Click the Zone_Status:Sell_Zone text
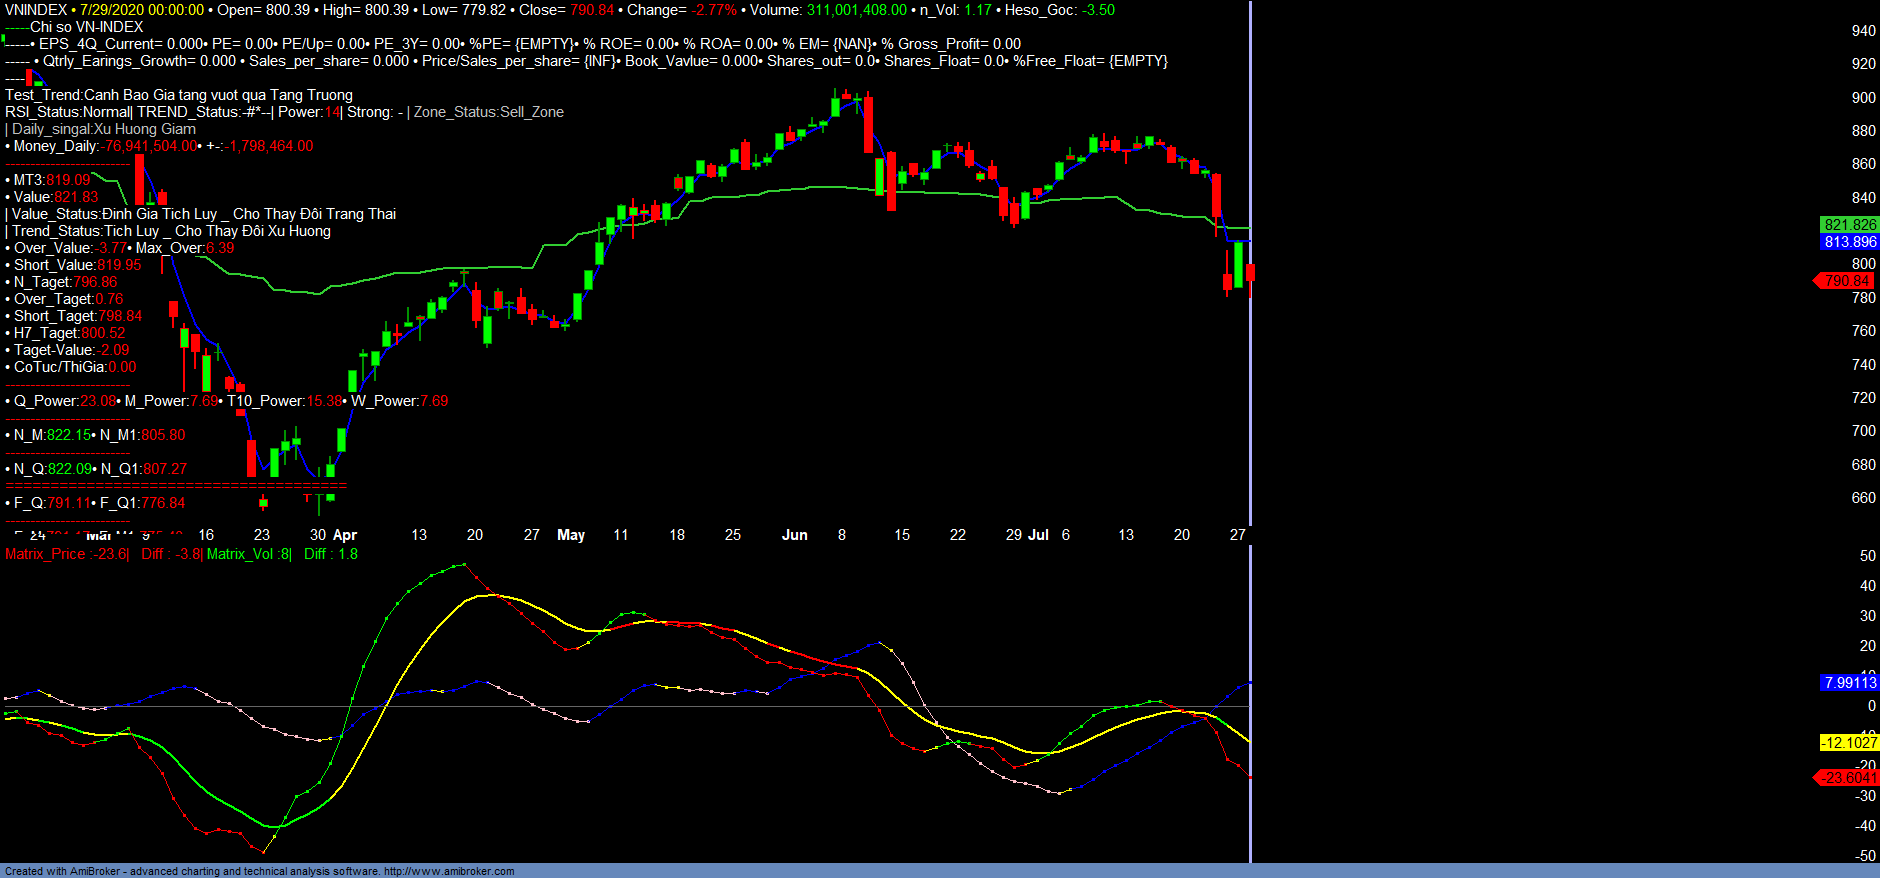The width and height of the screenshot is (1880, 878). point(488,112)
